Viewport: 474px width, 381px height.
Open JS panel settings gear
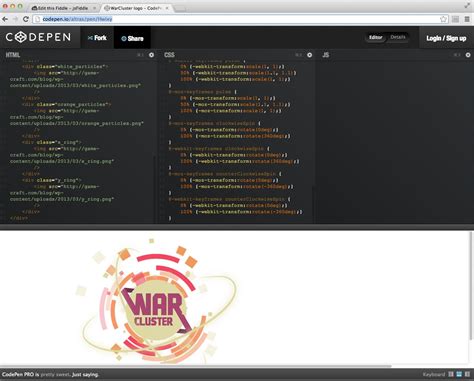click(x=468, y=55)
